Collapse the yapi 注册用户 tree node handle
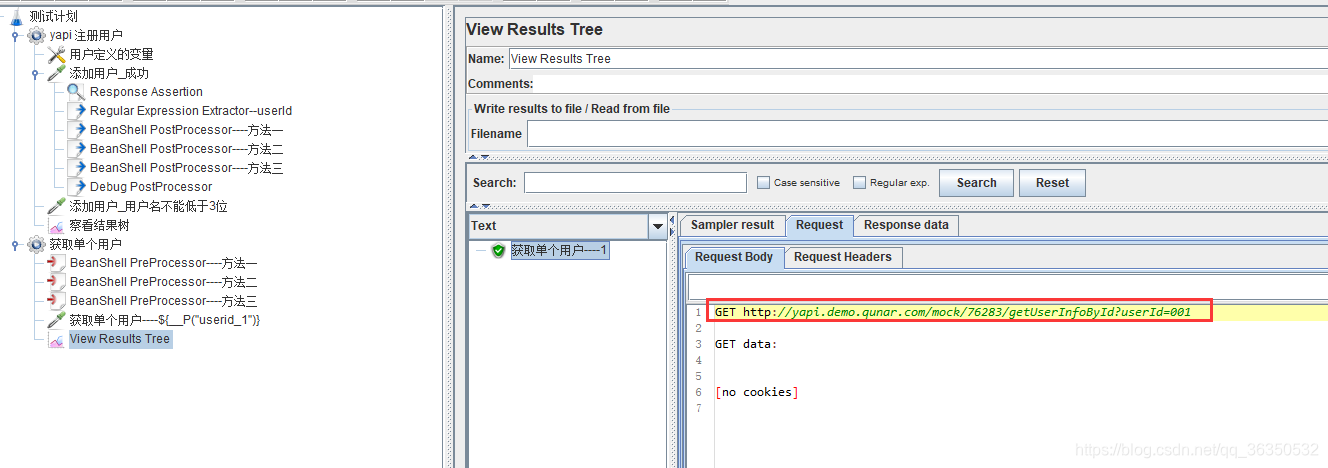 16,35
